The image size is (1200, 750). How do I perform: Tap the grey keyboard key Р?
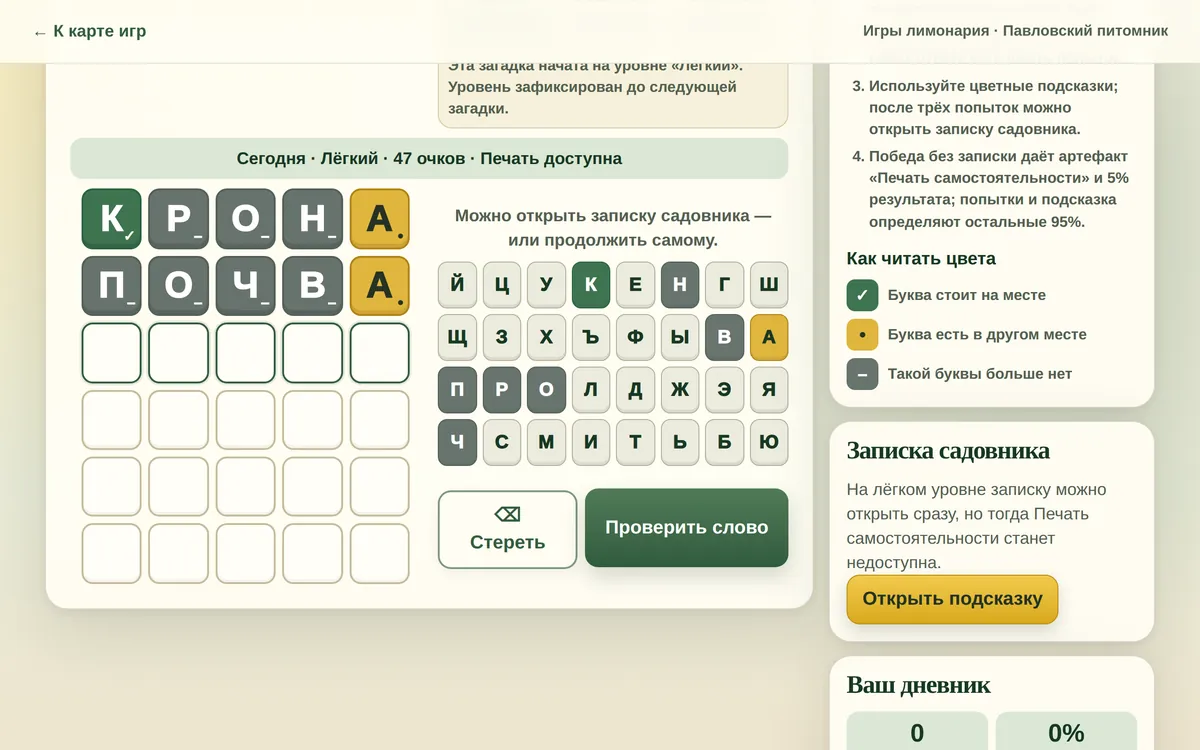[502, 390]
